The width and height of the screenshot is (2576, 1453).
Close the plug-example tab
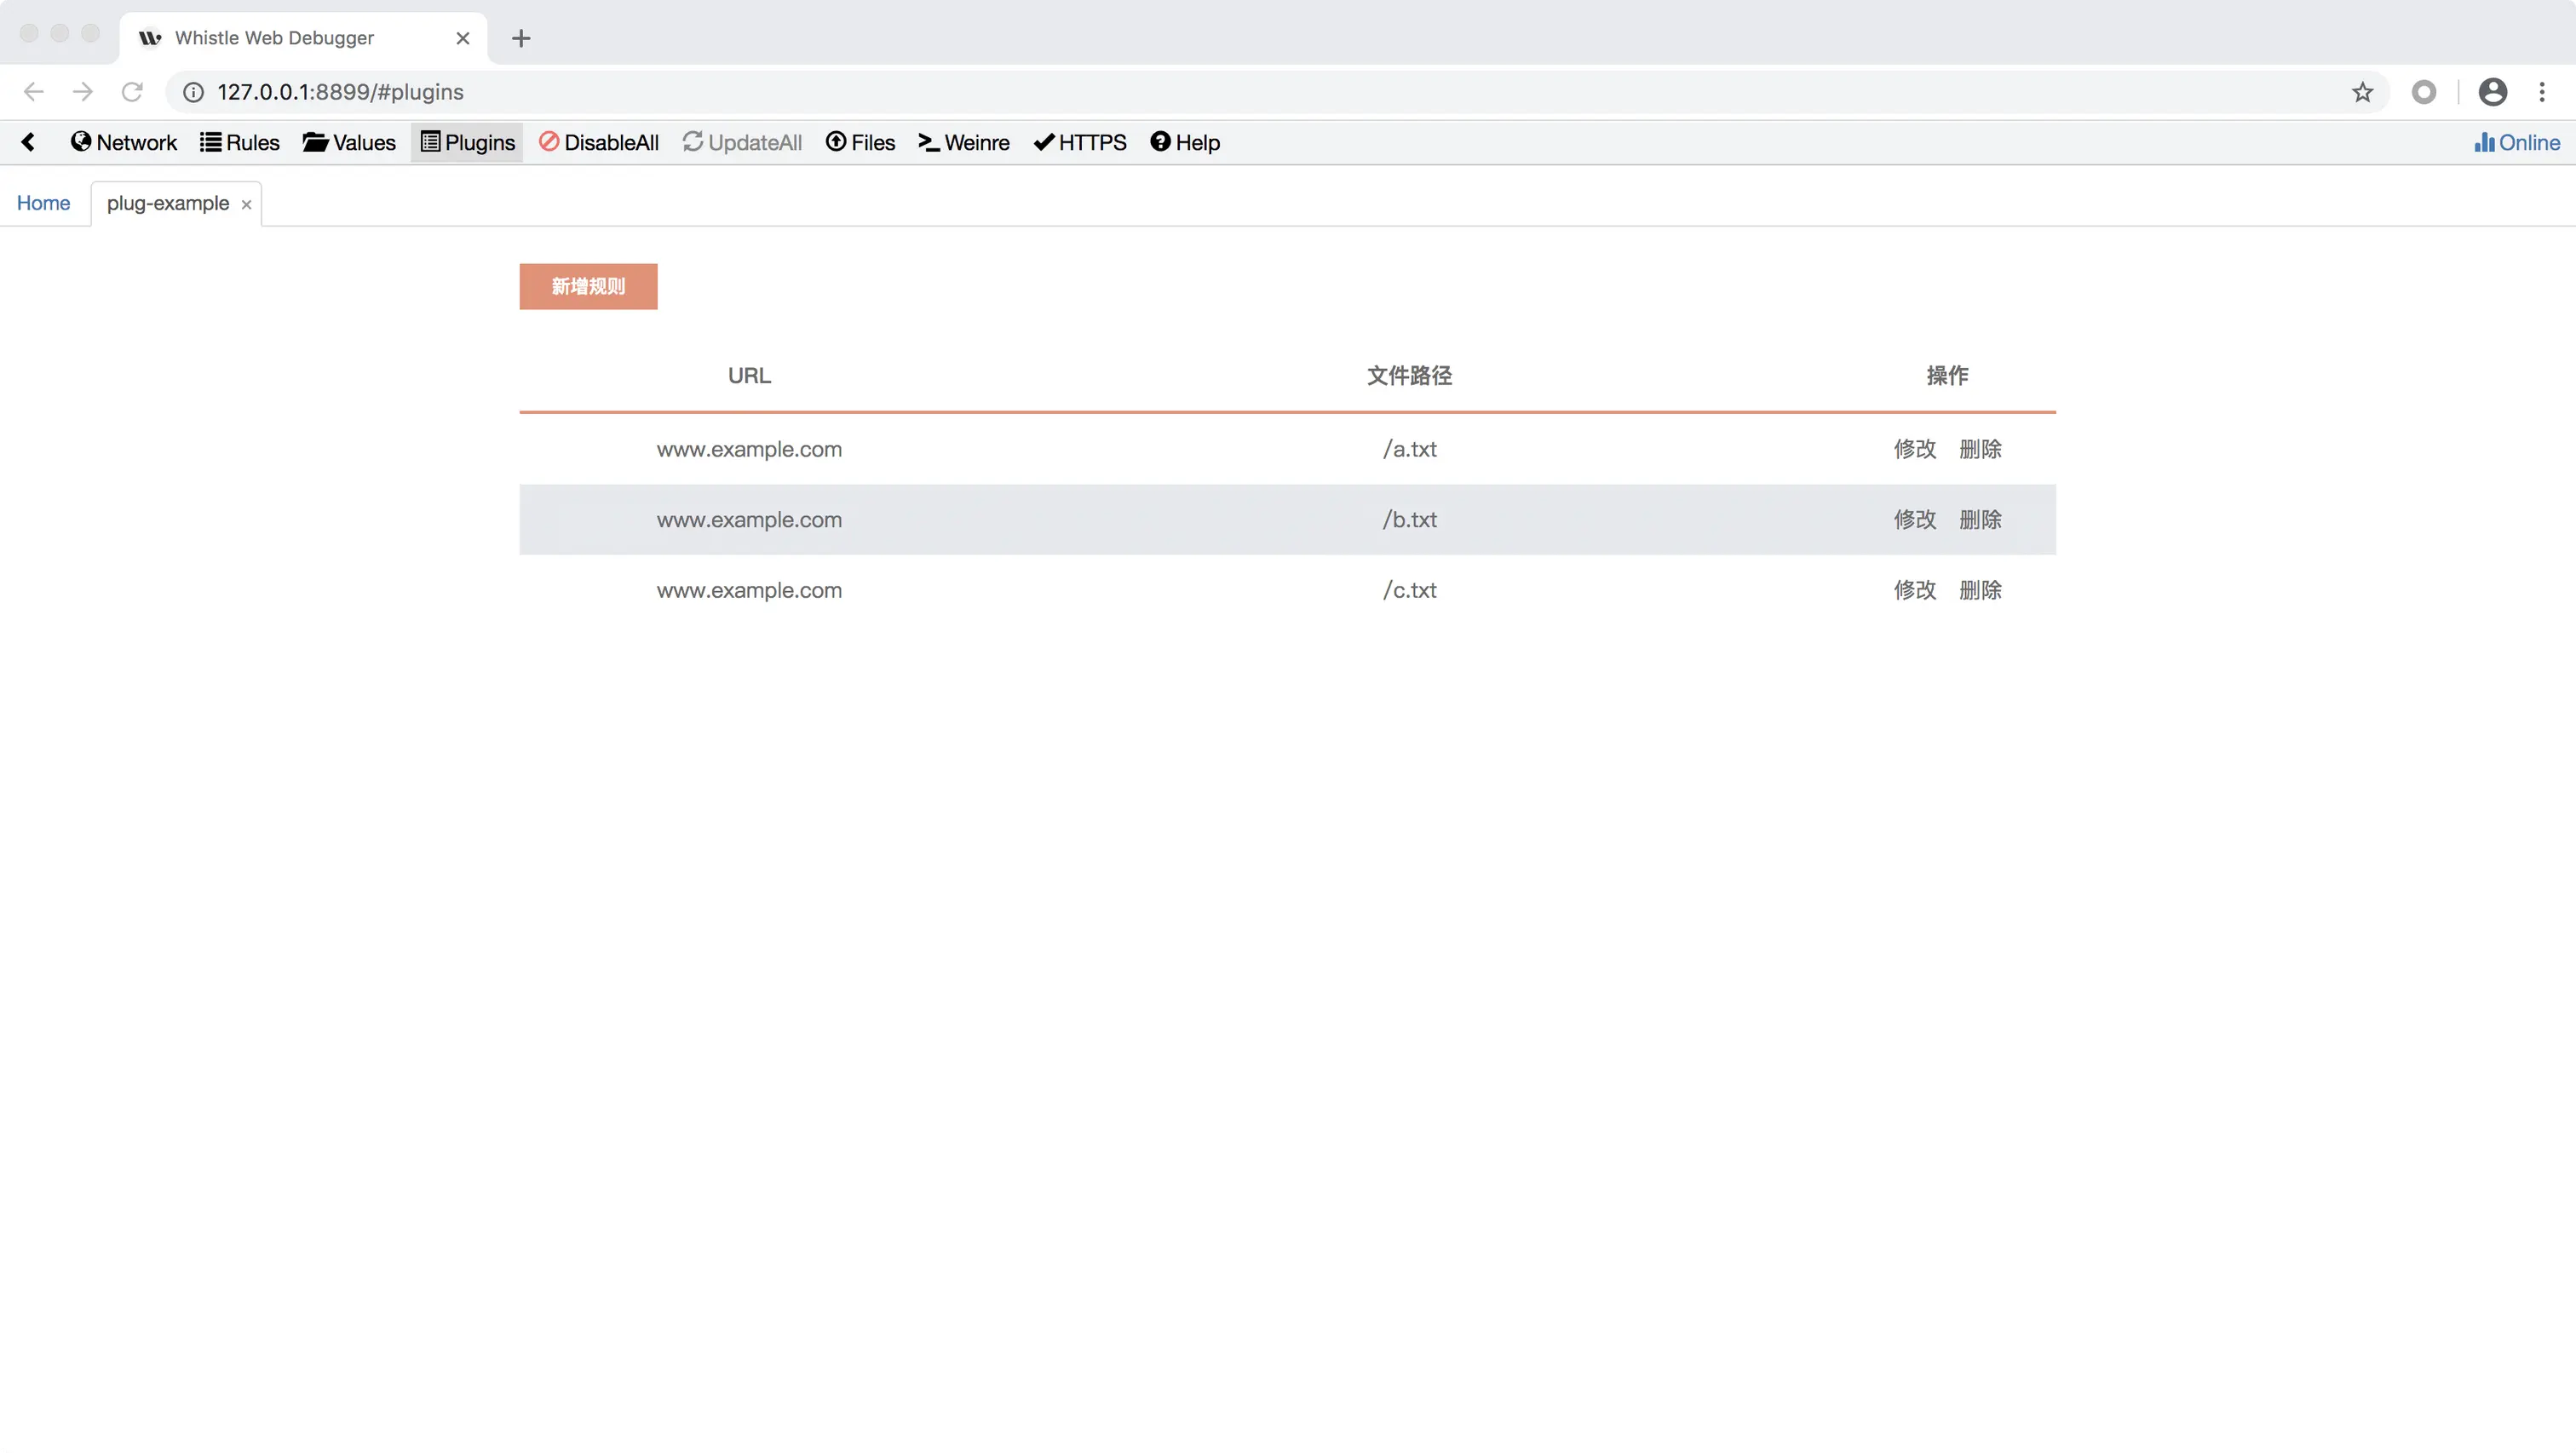[x=246, y=204]
